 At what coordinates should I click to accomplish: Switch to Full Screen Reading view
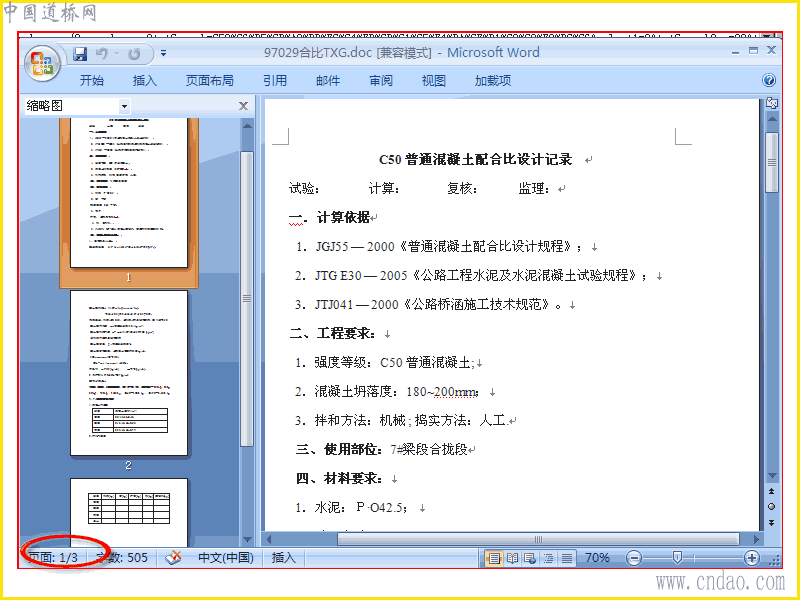coord(512,558)
